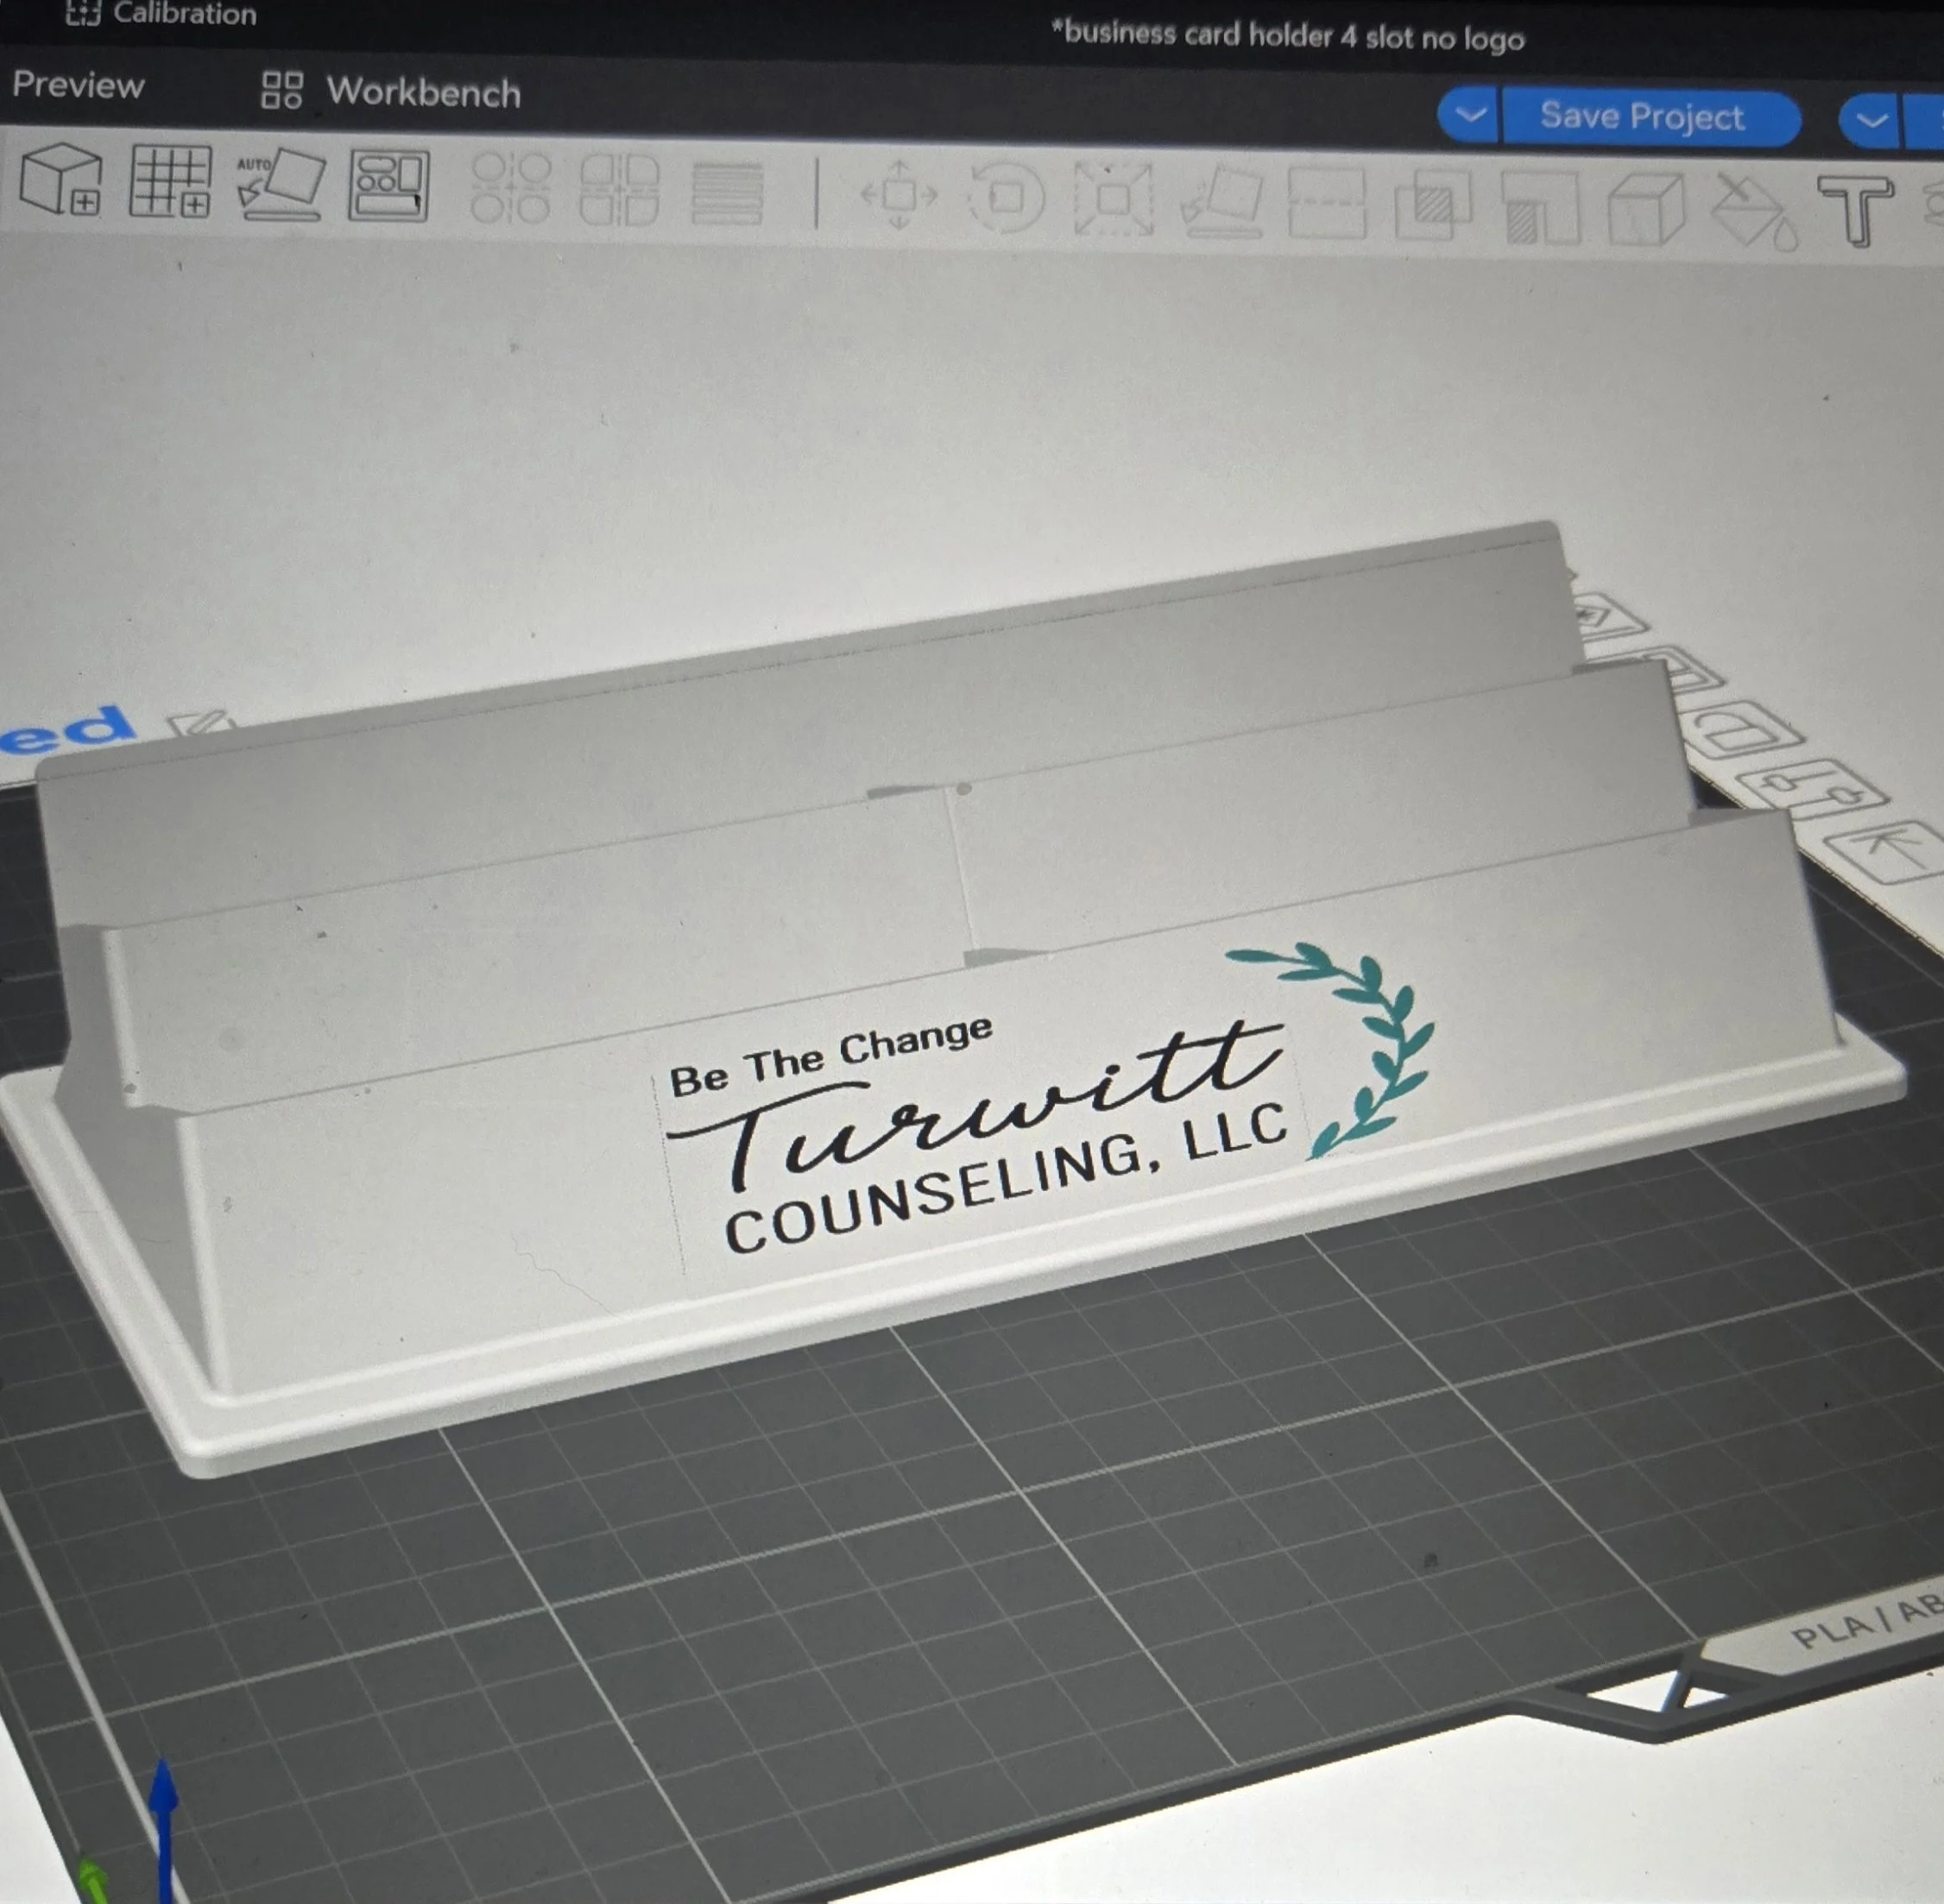Viewport: 1944px width, 1904px height.
Task: Click the Add model cube icon
Action: coord(60,179)
